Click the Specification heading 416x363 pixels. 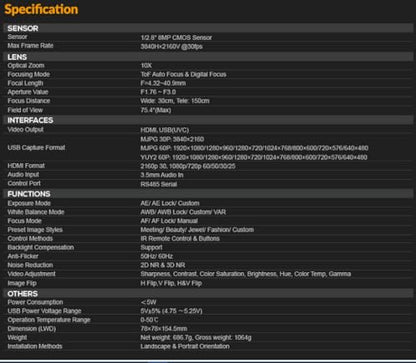pos(41,9)
